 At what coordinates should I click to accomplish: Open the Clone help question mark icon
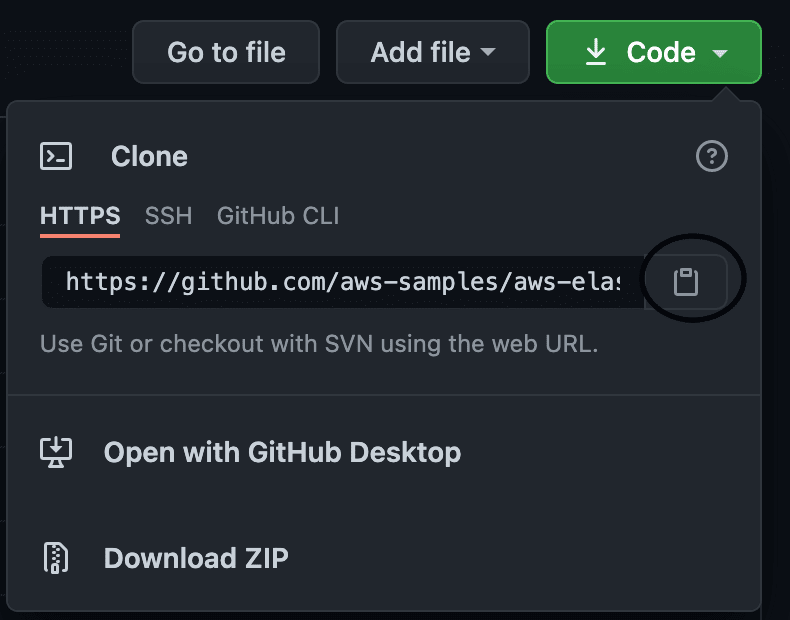[711, 156]
